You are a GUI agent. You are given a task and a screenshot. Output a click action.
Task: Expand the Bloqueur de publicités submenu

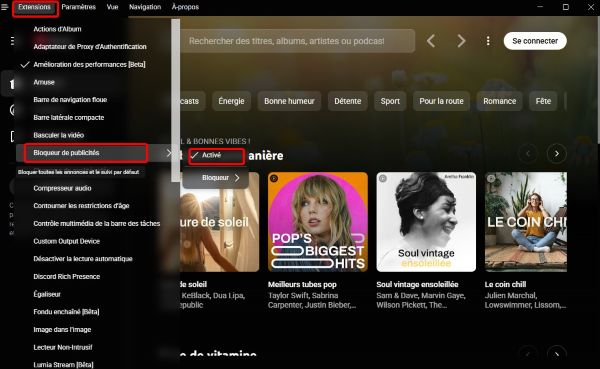[x=95, y=153]
